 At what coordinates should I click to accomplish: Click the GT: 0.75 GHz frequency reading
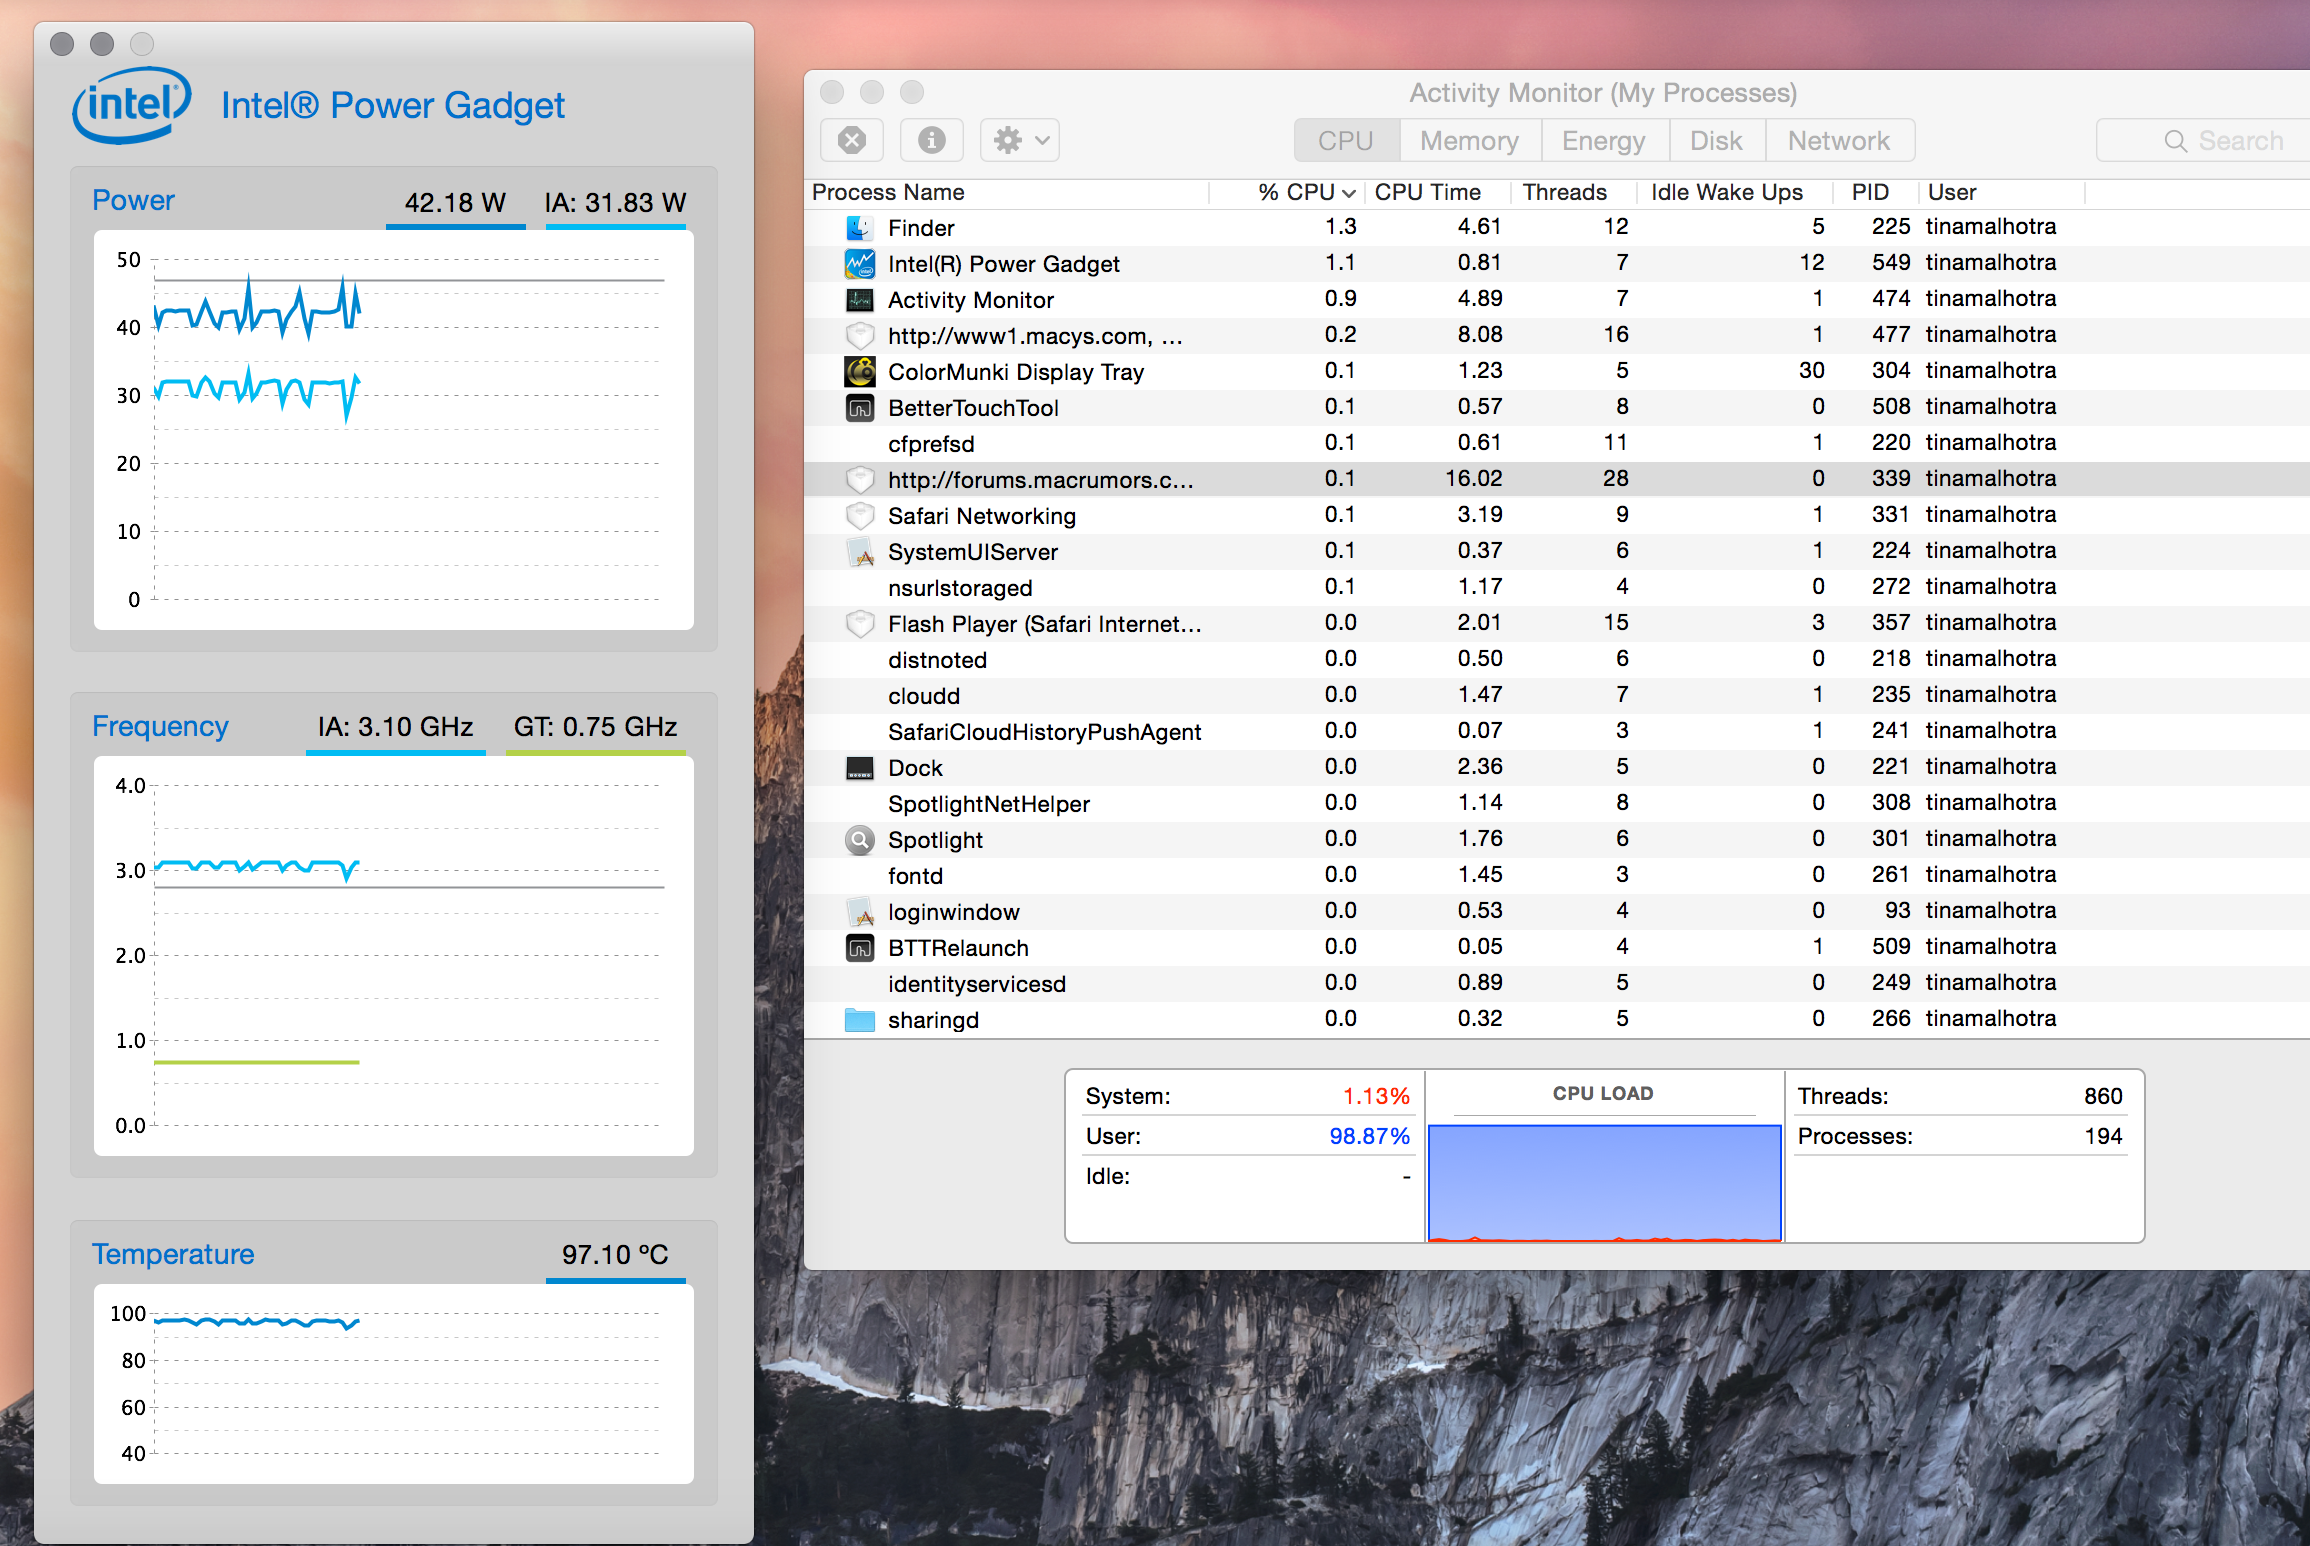(x=595, y=727)
